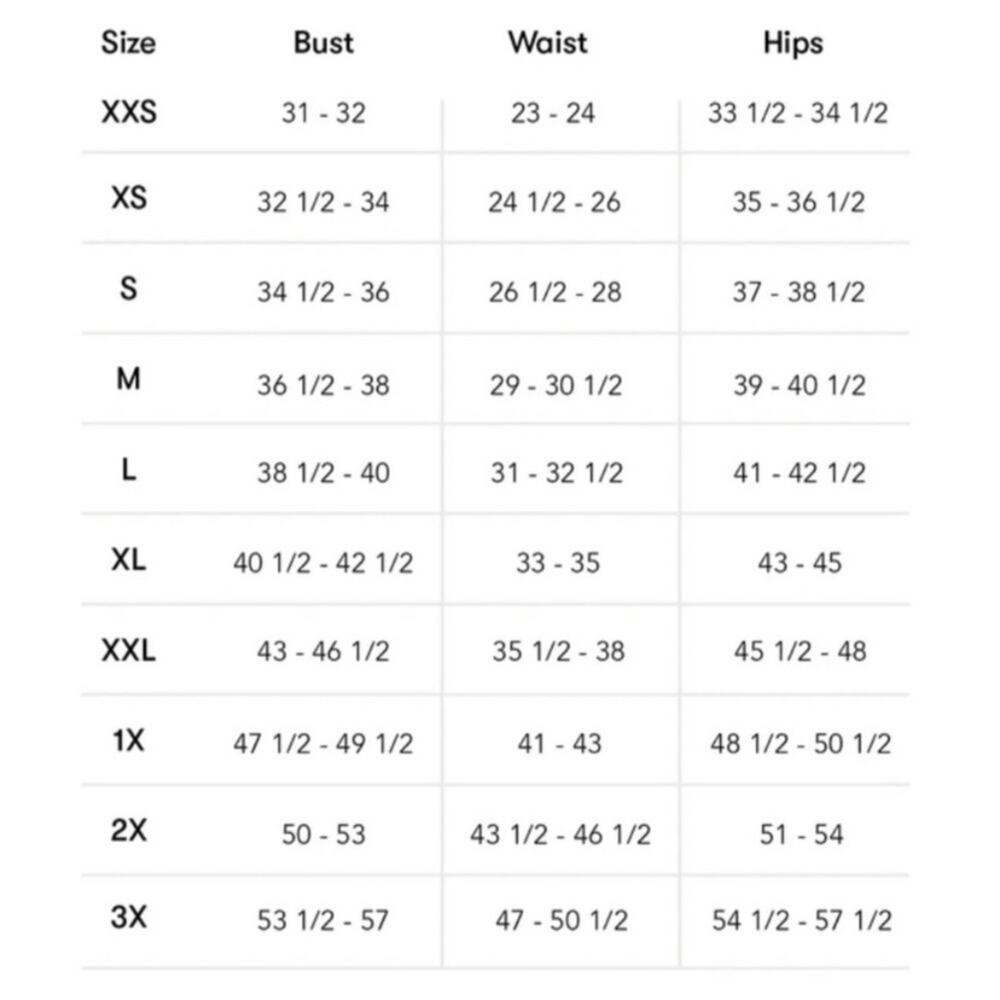Image resolution: width=1000 pixels, height=1000 pixels.
Task: Select the 1X size row label
Action: tap(128, 740)
